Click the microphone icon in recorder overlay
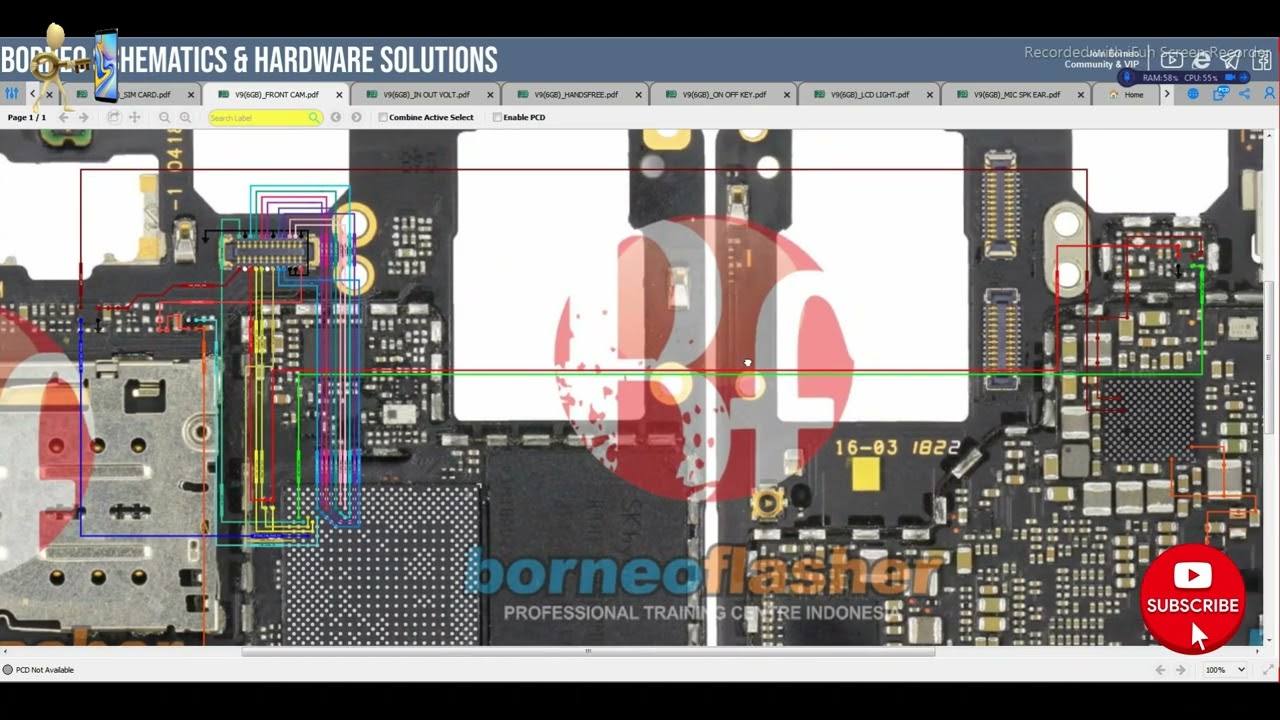 [1128, 77]
